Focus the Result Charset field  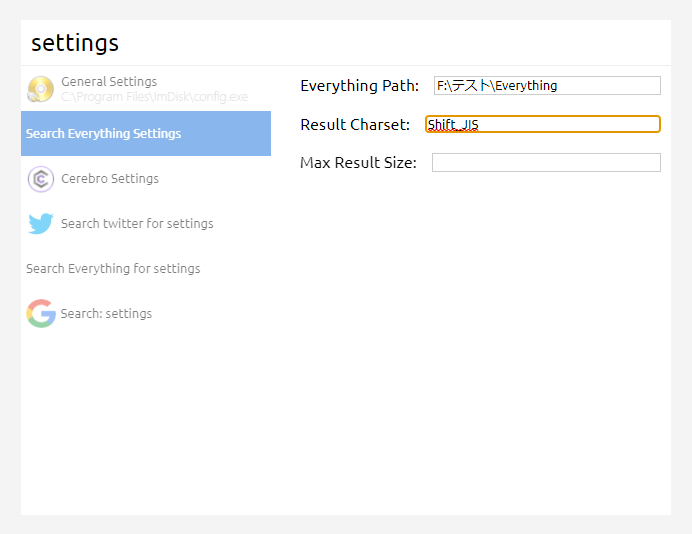pos(543,124)
